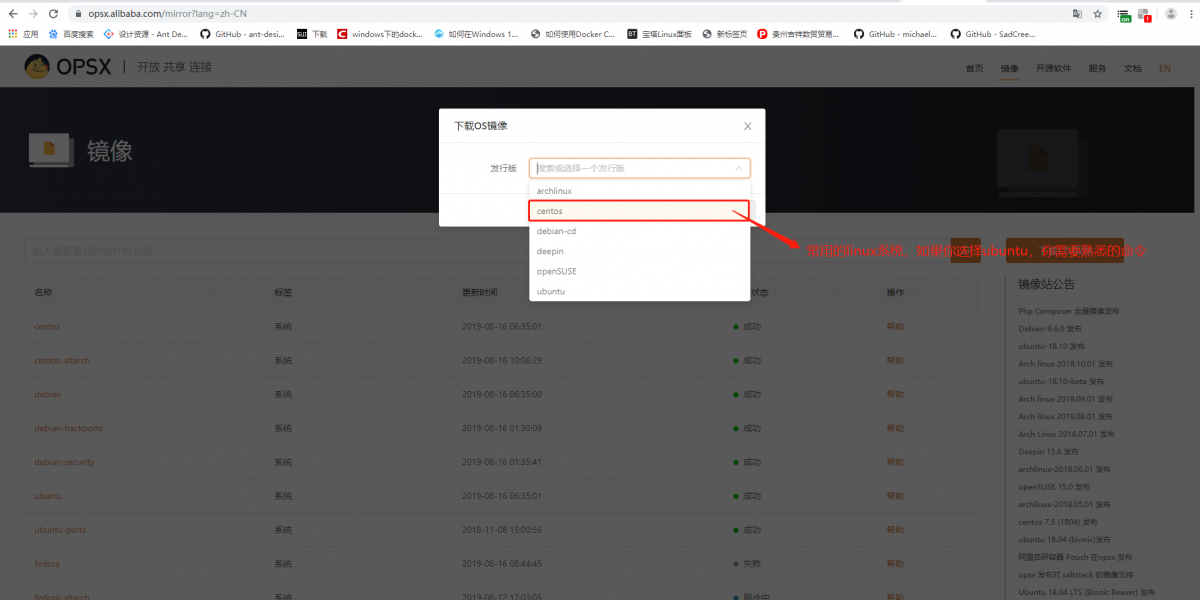Open the 宝塔Linux面板 bookmark
The image size is (1200, 600).
click(x=659, y=34)
